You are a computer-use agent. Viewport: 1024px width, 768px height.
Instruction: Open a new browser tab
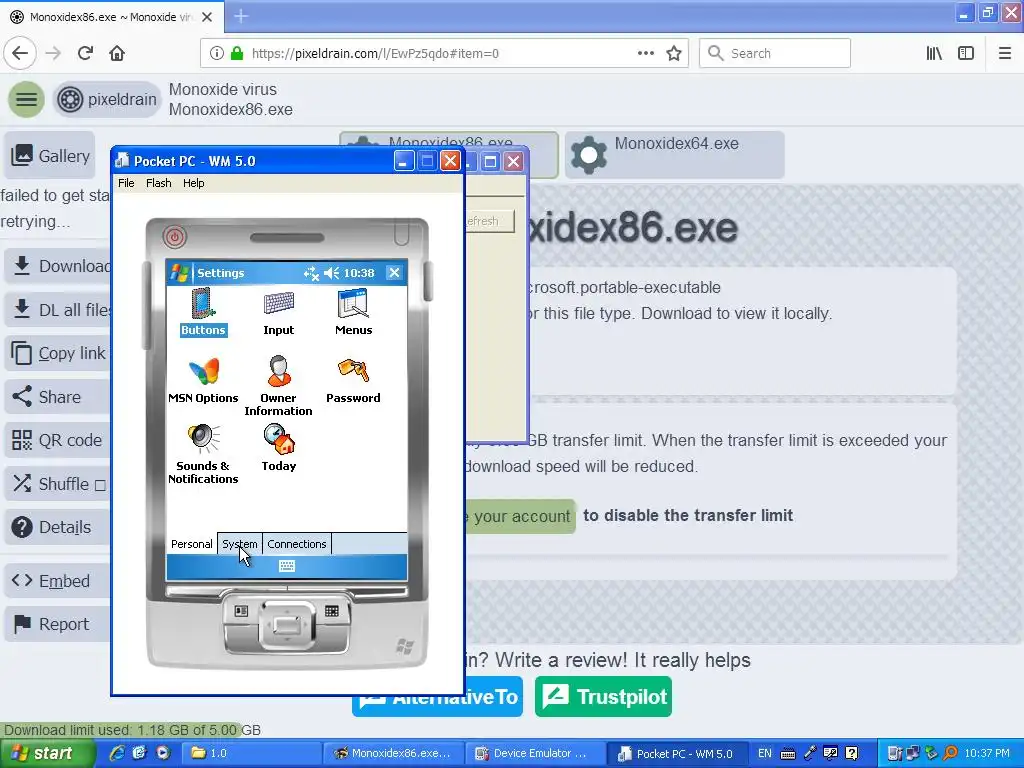tap(241, 16)
